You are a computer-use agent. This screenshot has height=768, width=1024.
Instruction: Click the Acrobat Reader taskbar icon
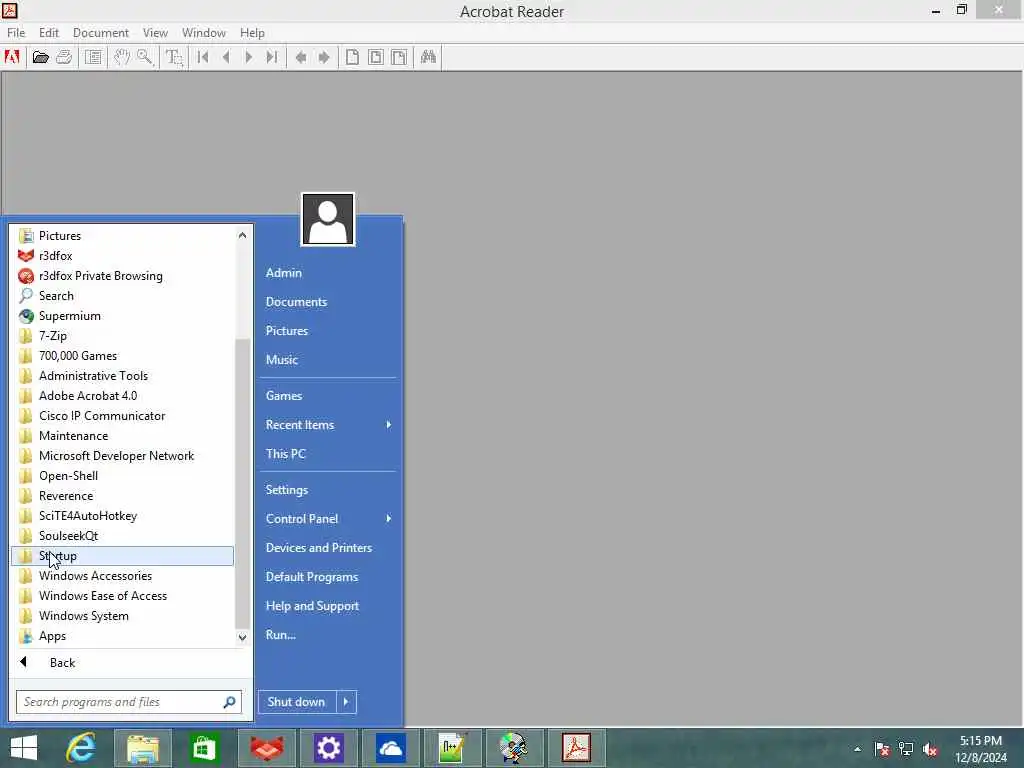577,748
